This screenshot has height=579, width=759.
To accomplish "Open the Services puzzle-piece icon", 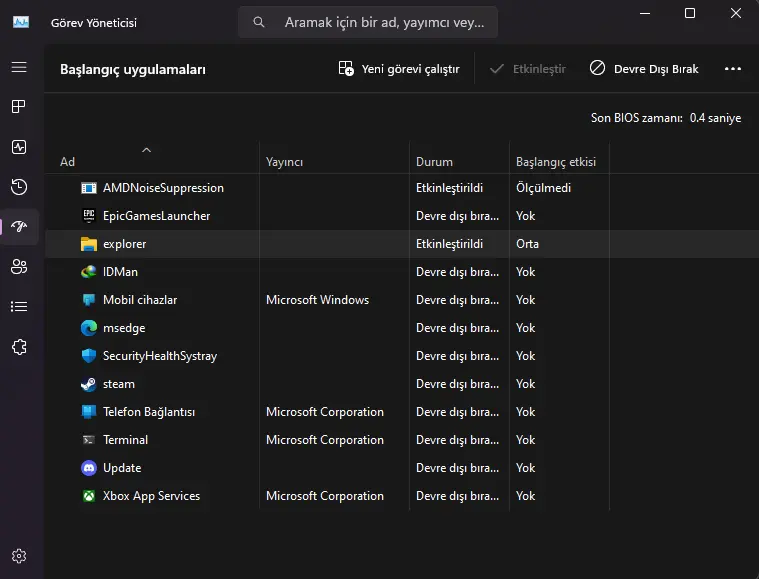I will [x=19, y=347].
